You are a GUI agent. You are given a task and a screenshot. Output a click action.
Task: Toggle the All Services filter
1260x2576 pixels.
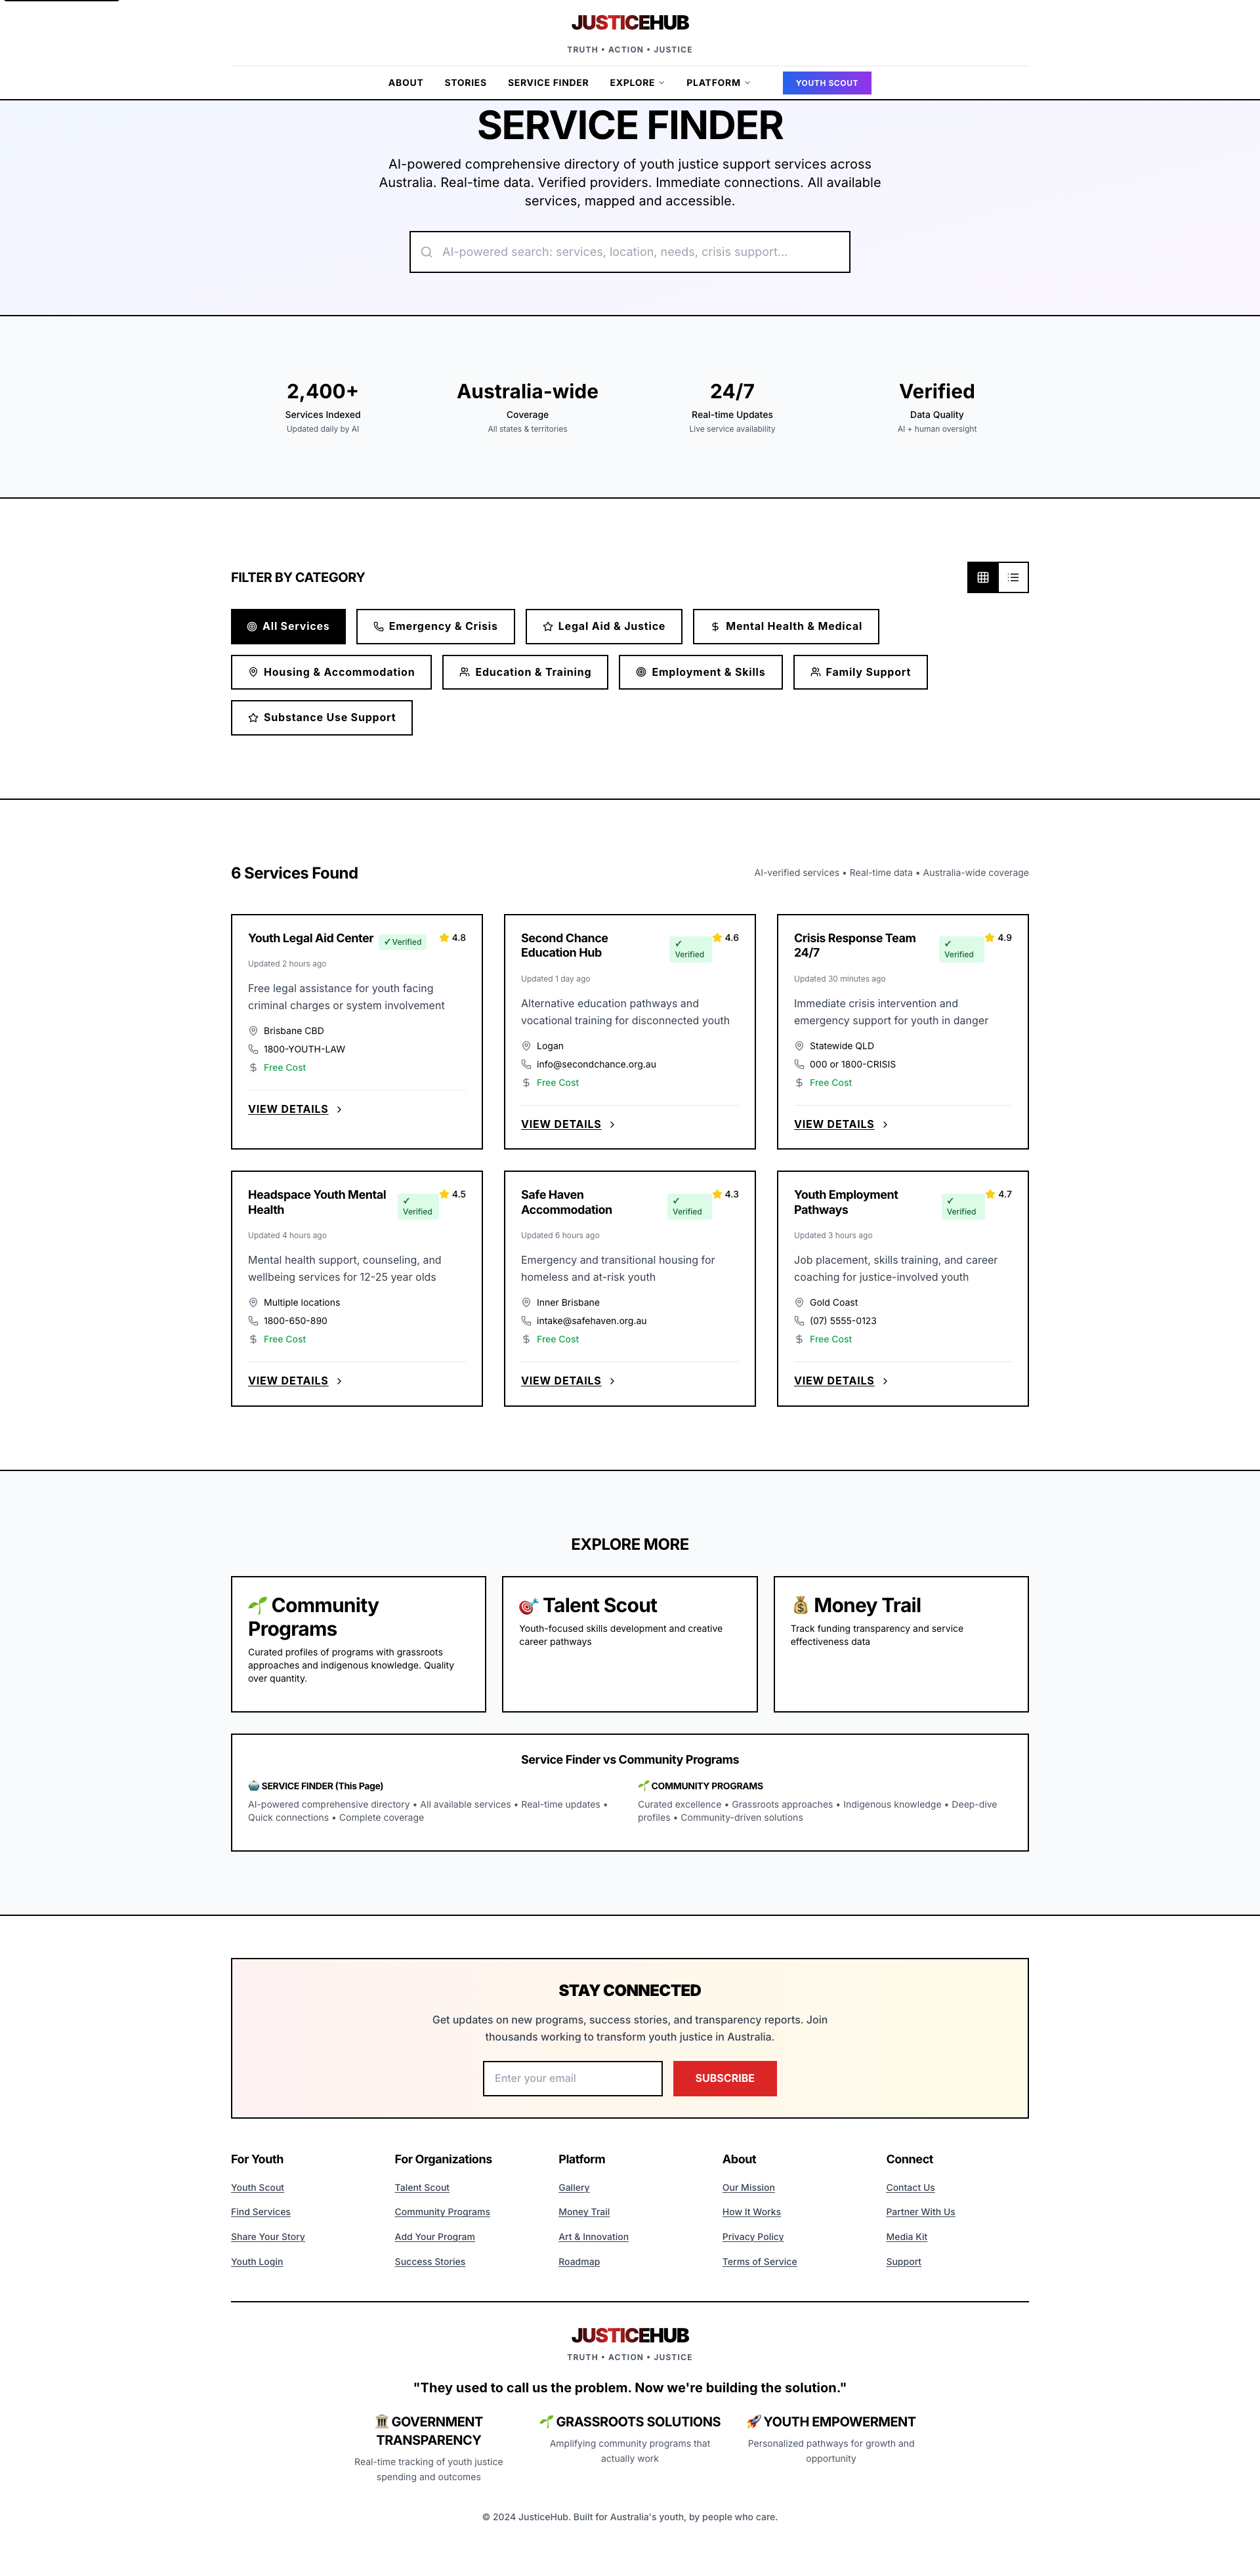pyautogui.click(x=288, y=626)
